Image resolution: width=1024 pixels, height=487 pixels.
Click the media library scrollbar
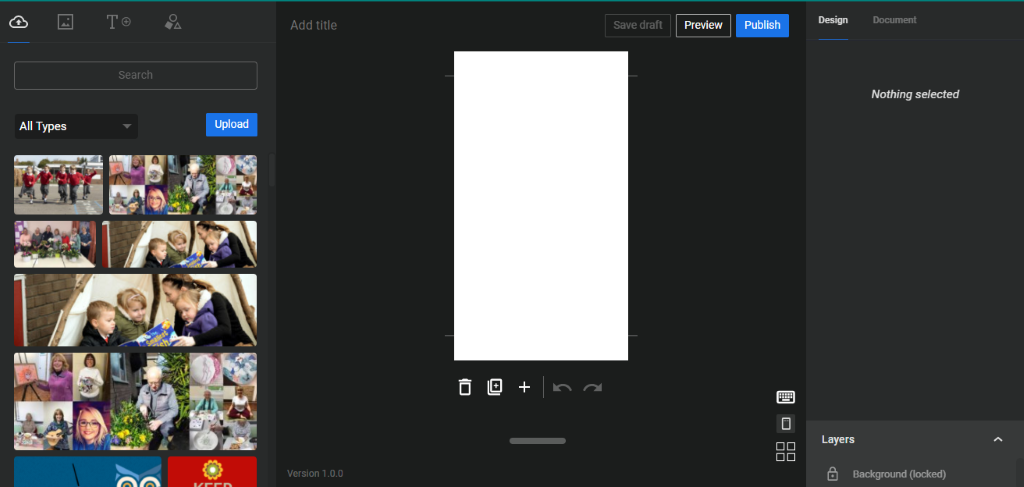point(272,171)
